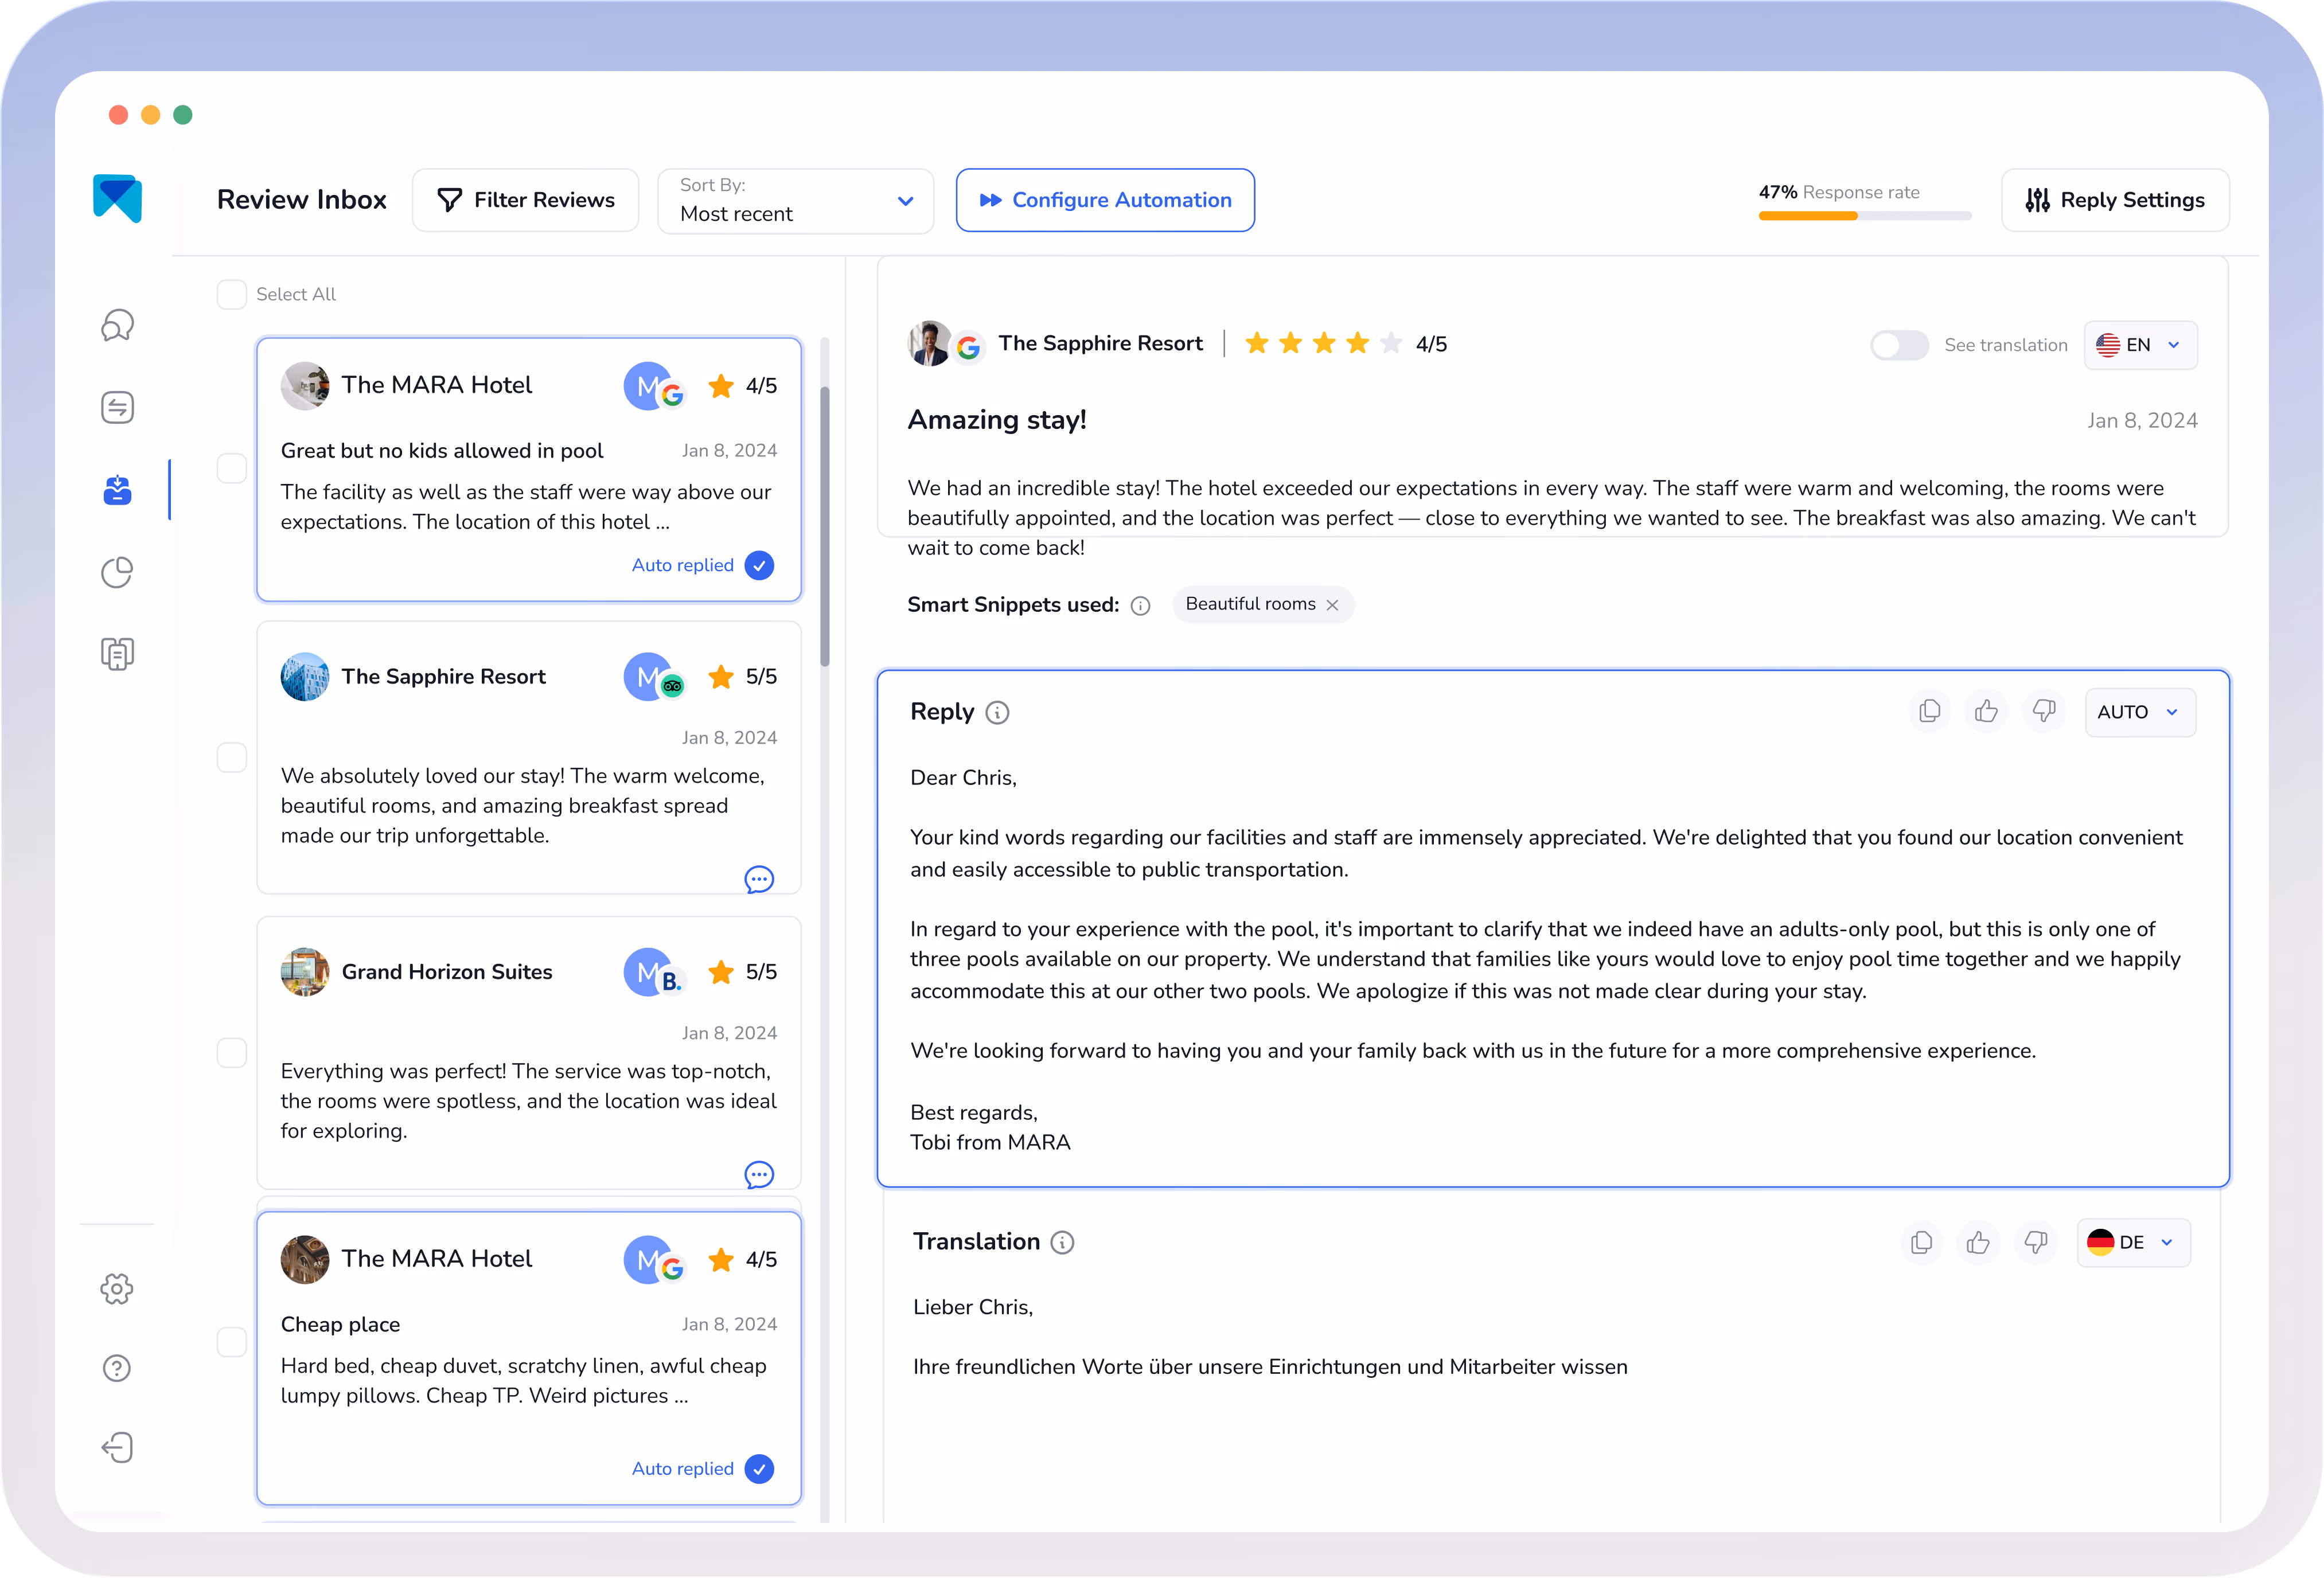Click the hotel thumbnail on Cheap place card
Image resolution: width=2324 pixels, height=1578 pixels.
[x=305, y=1260]
